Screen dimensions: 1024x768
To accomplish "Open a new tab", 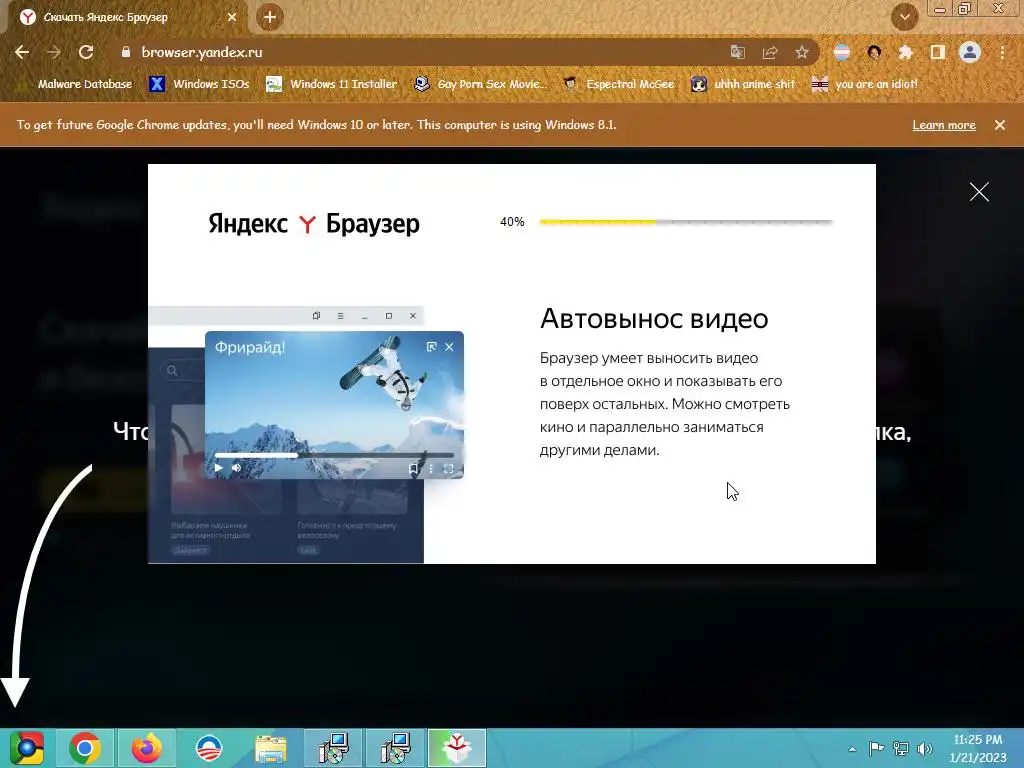I will [x=270, y=18].
